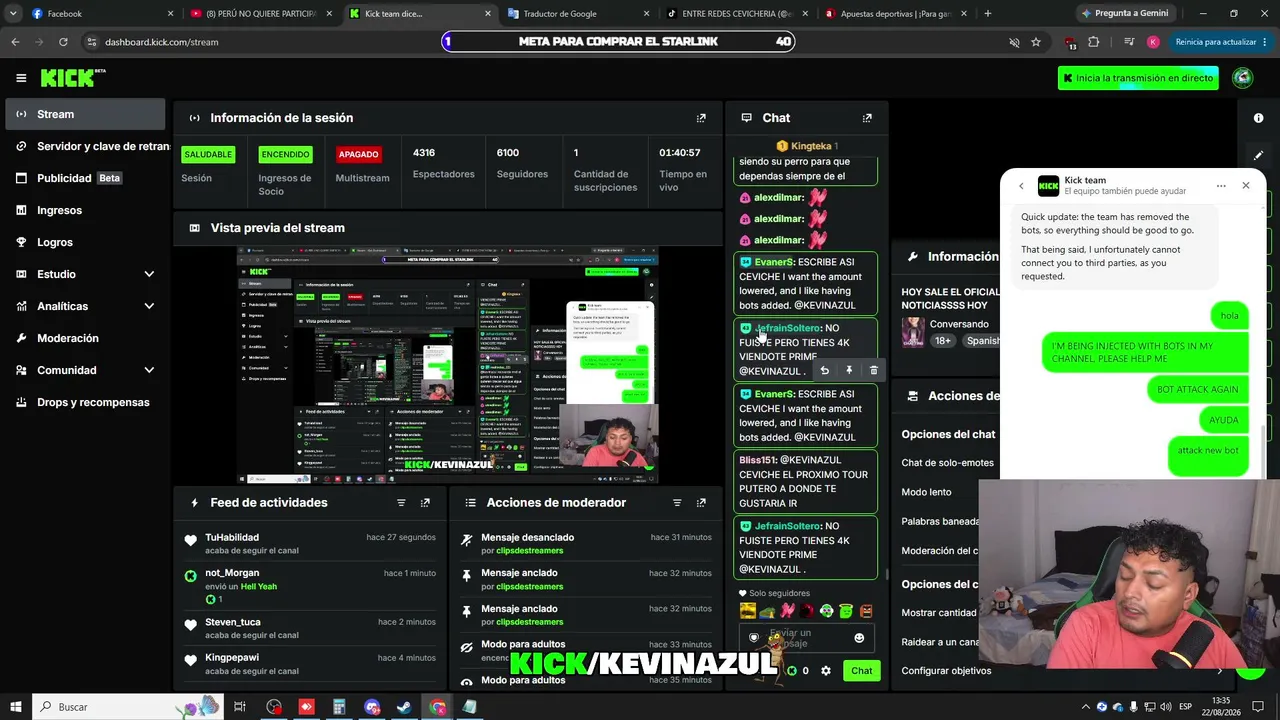
Task: Select the angry orange emote in the quick emote row
Action: coord(866,611)
